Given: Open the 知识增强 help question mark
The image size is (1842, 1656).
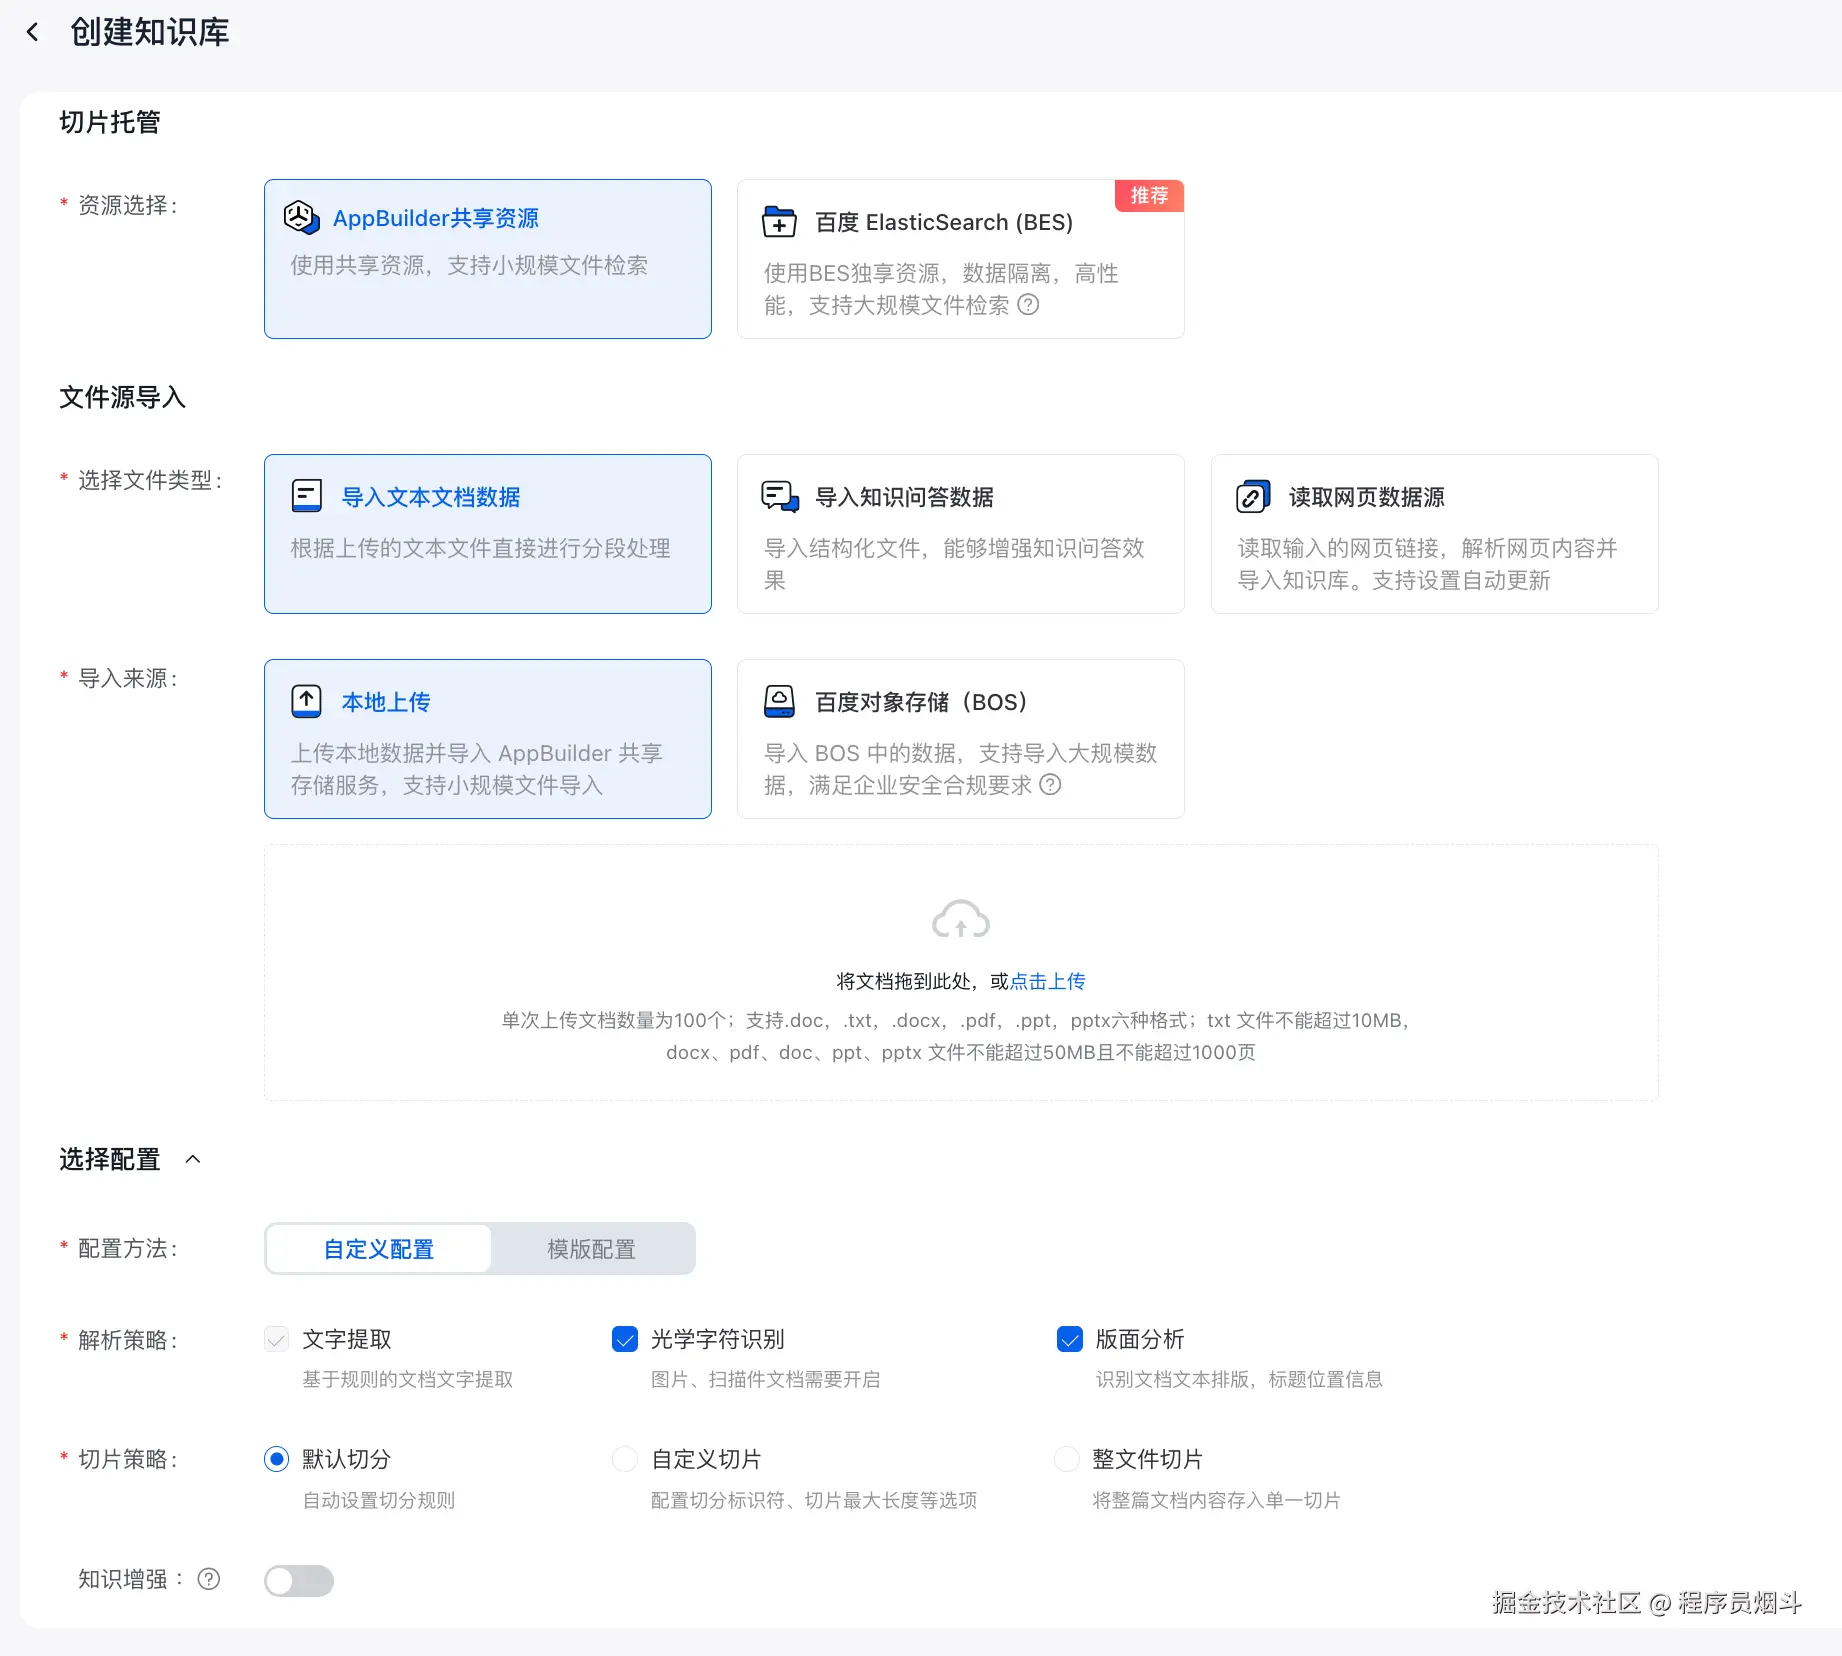Looking at the screenshot, I should pos(209,1579).
